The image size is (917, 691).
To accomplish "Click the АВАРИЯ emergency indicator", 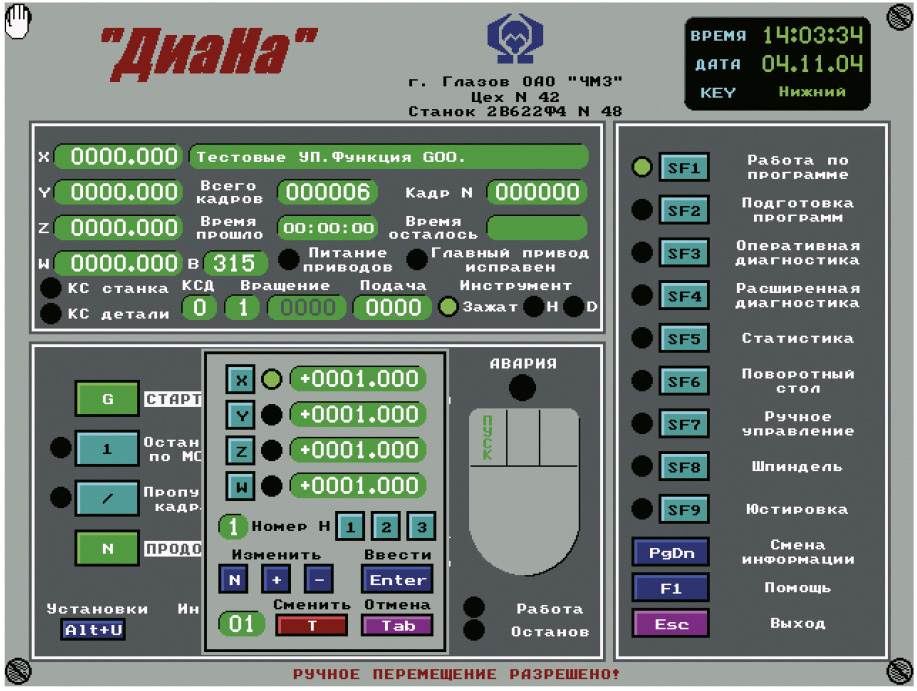I will coord(522,388).
